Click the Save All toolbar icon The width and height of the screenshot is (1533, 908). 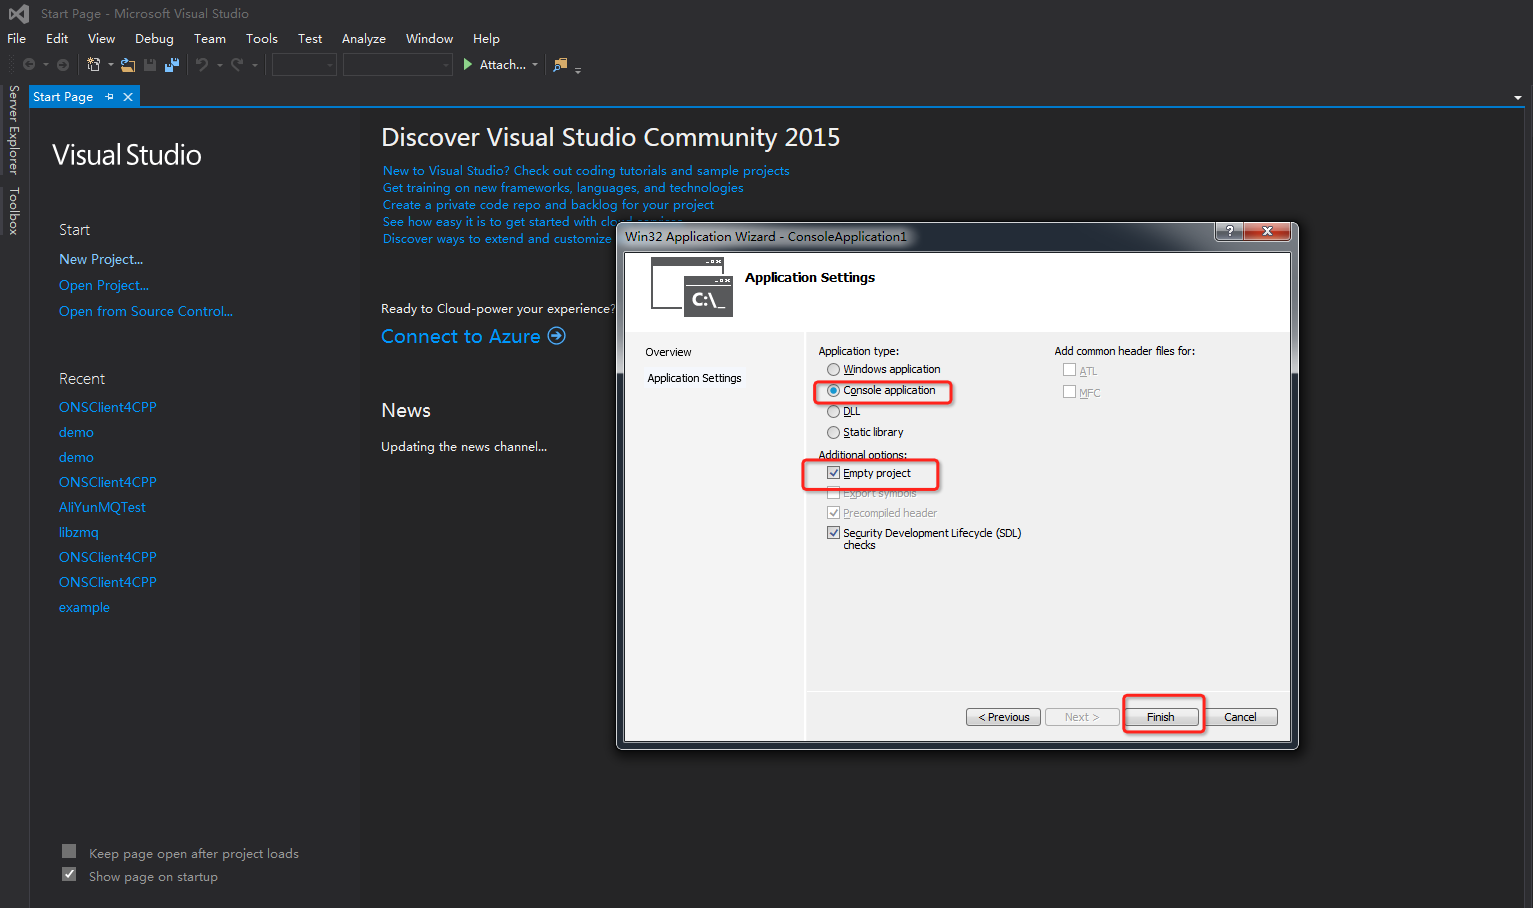172,65
